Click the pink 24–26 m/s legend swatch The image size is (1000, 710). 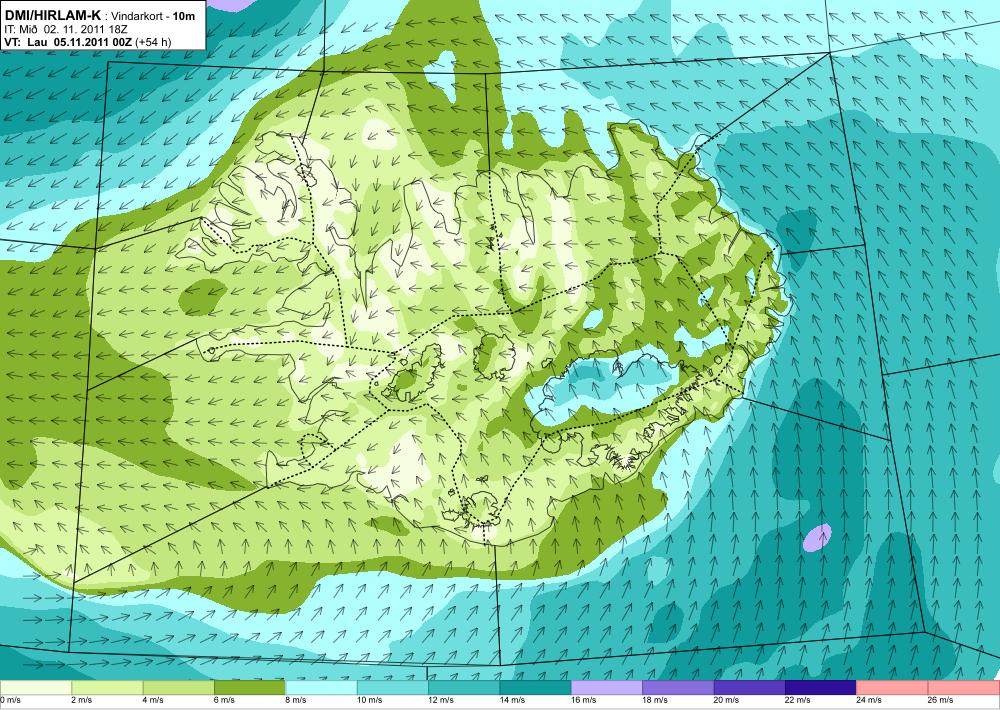click(x=893, y=688)
